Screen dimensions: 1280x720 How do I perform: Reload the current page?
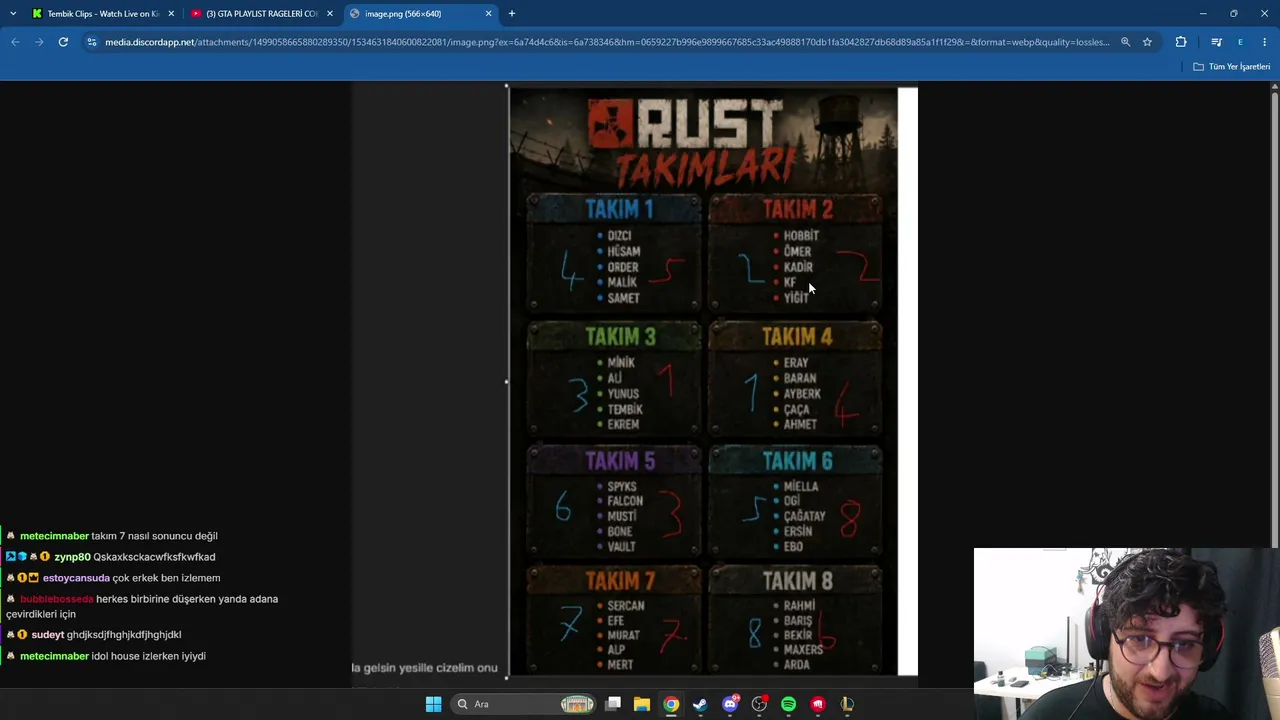coord(63,42)
